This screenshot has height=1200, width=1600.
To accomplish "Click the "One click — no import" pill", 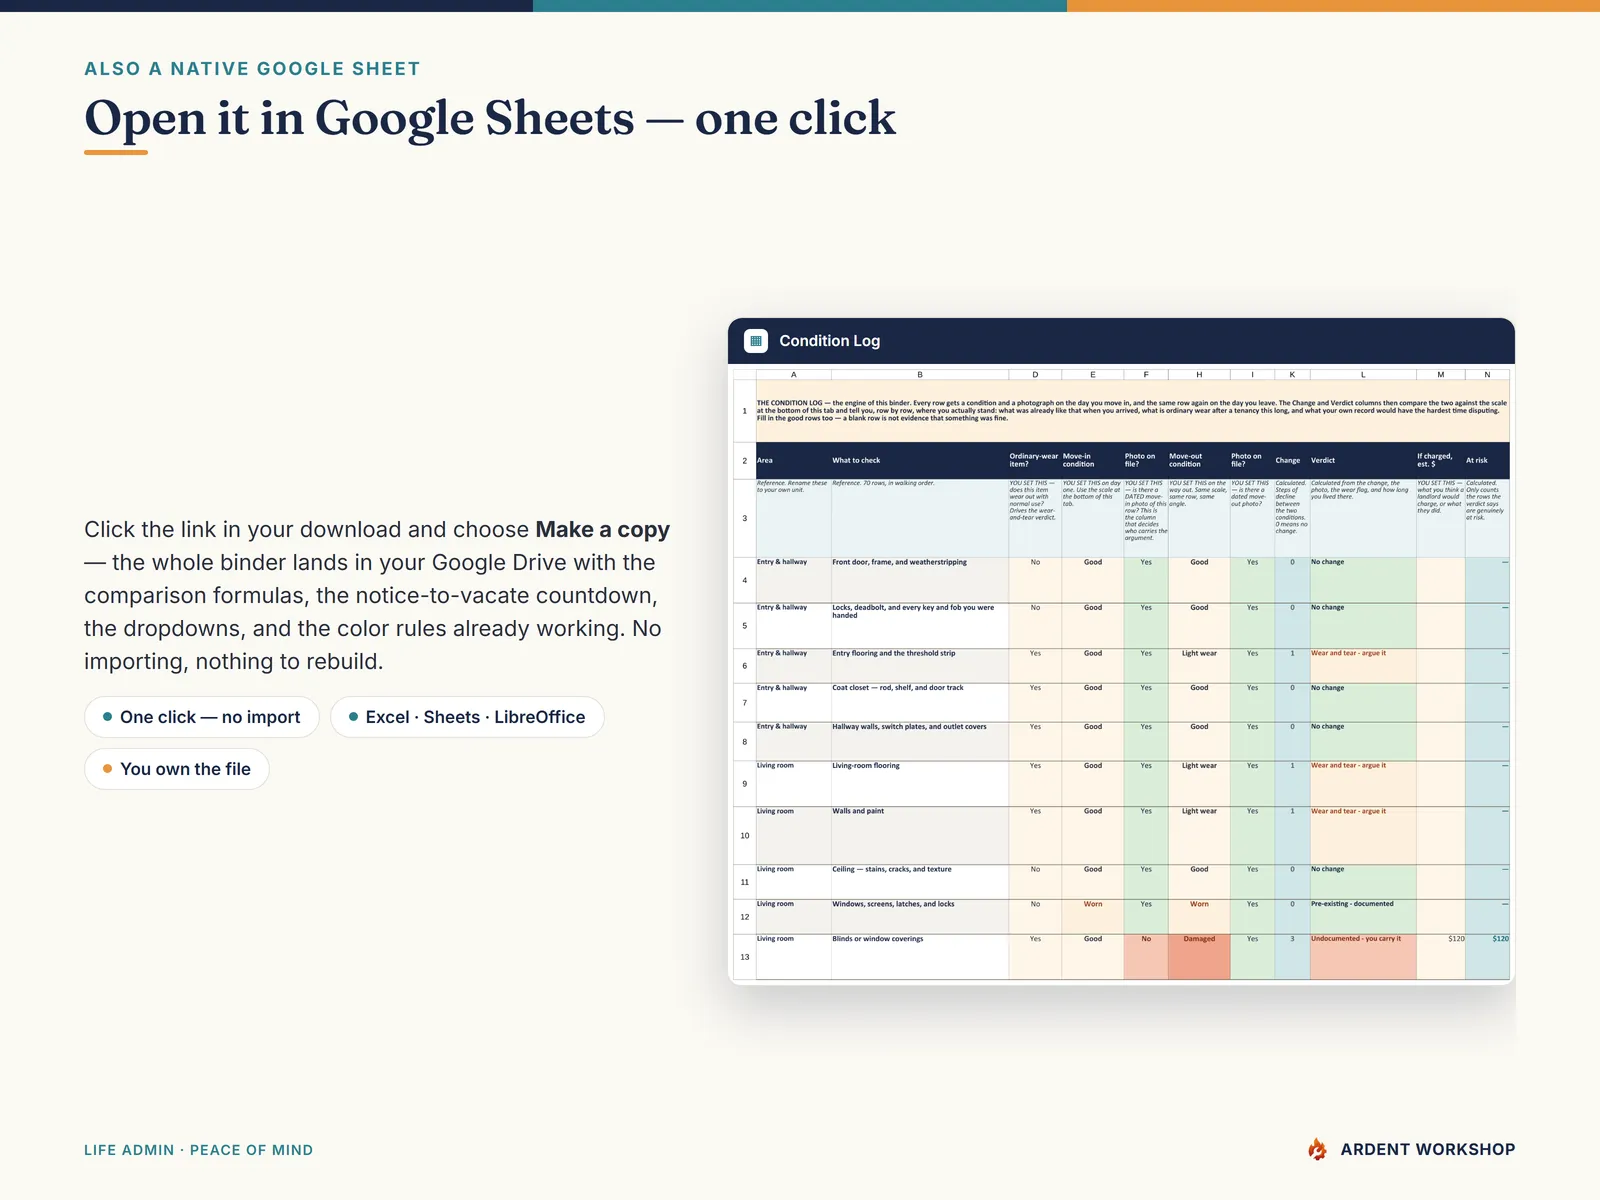I will click(202, 717).
